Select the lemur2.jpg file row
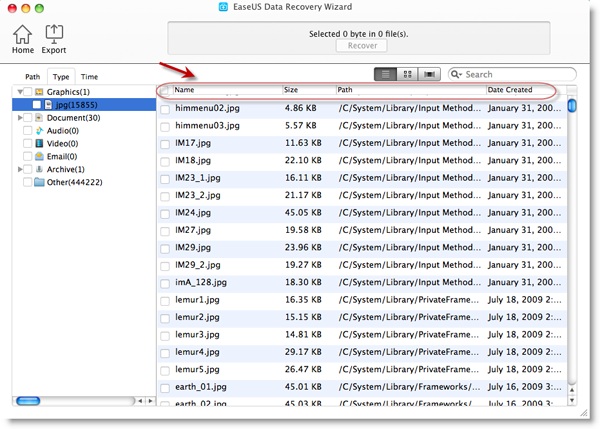 click(x=362, y=318)
